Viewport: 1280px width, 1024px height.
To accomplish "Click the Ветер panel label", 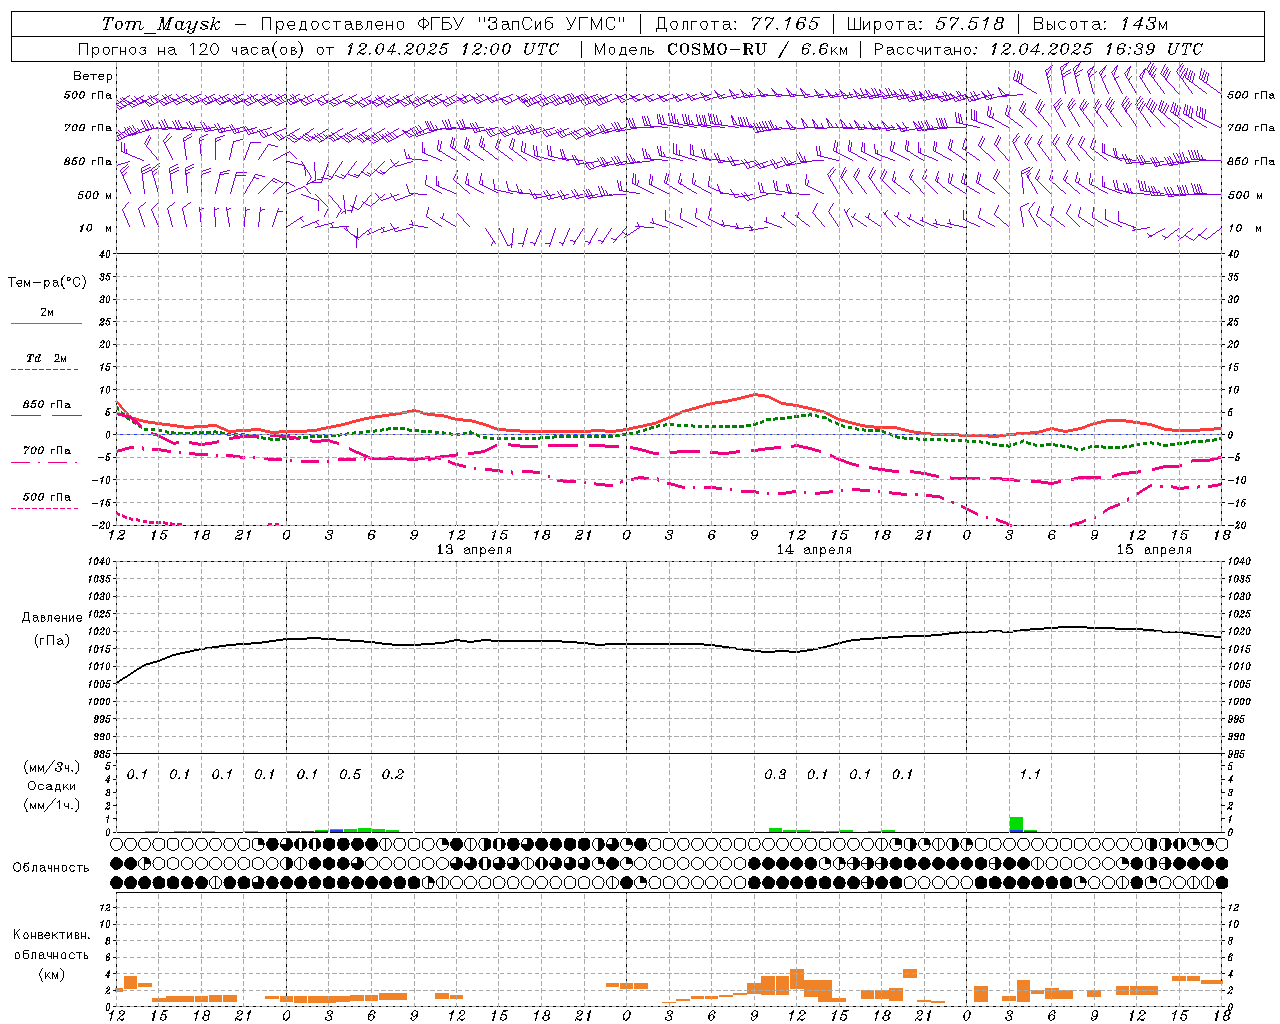I will (x=93, y=76).
